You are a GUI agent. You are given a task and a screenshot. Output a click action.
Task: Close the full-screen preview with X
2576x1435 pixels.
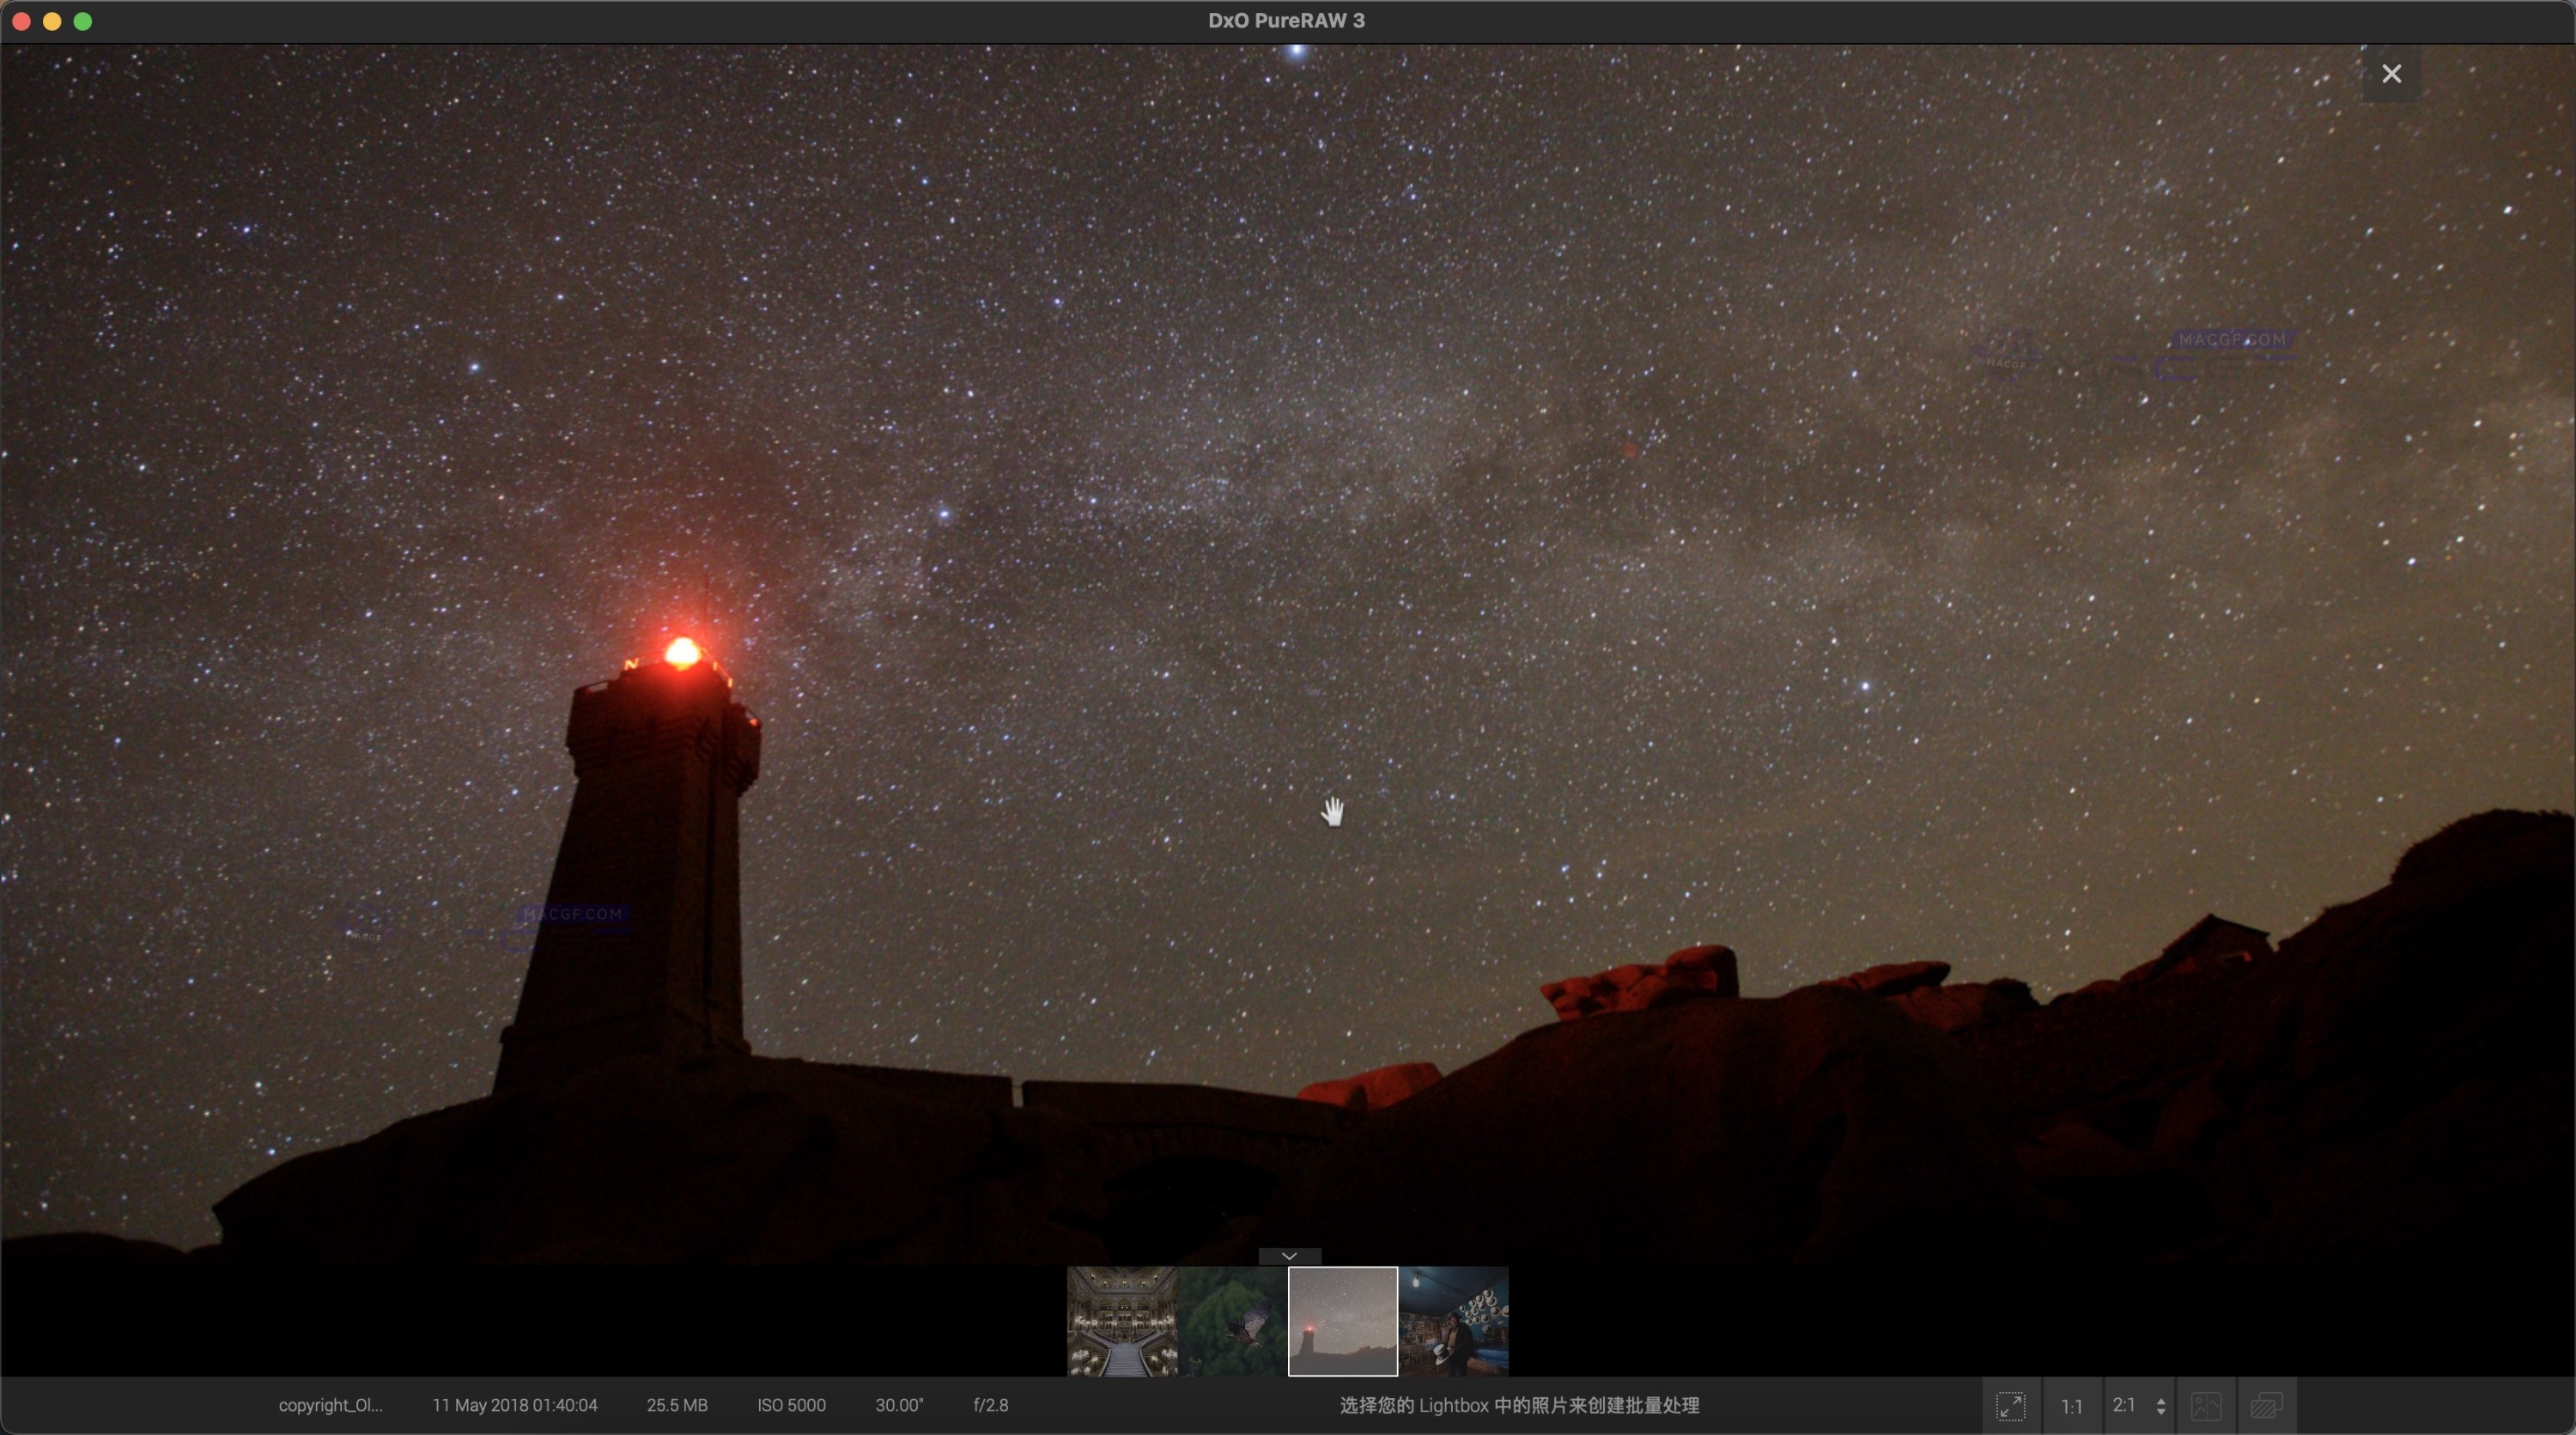click(x=2391, y=74)
